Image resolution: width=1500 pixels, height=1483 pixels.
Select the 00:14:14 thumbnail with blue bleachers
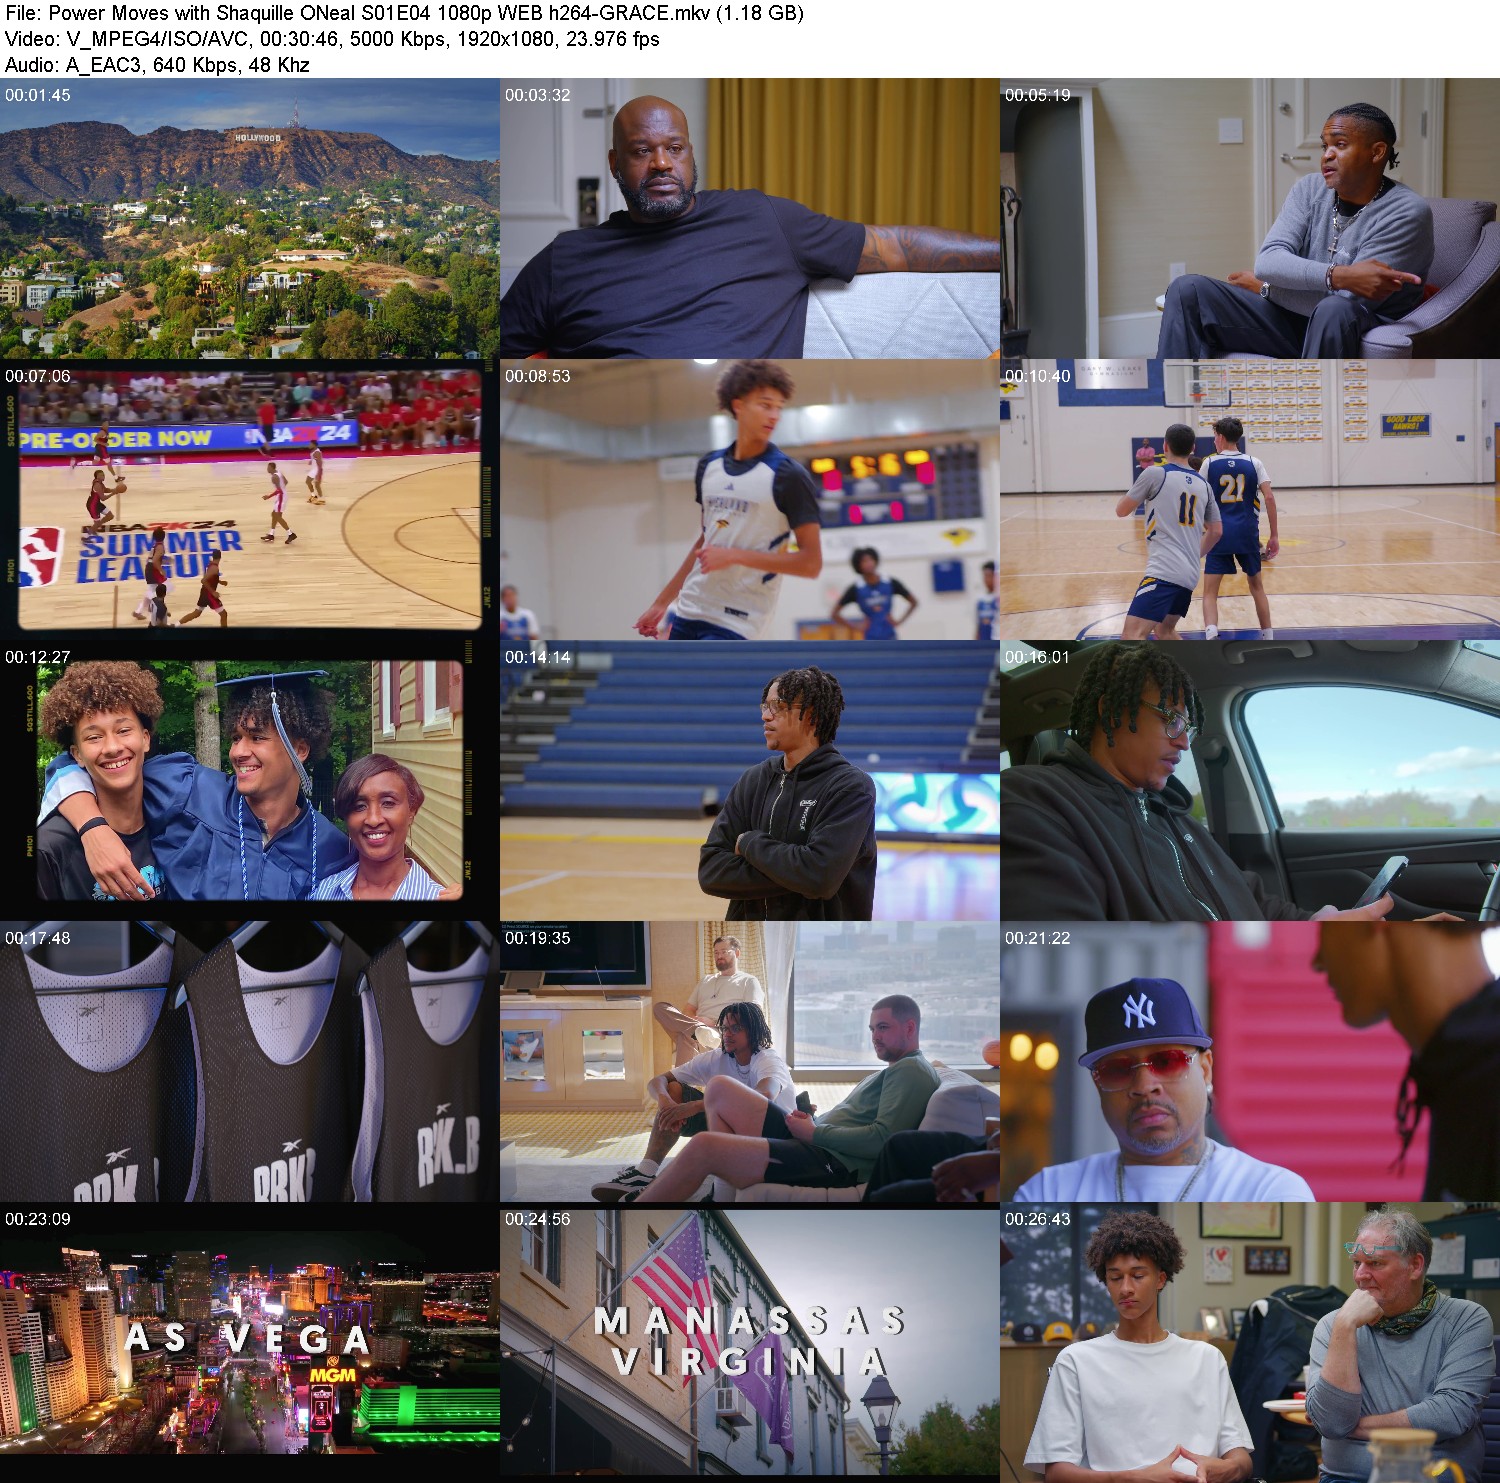(x=750, y=781)
